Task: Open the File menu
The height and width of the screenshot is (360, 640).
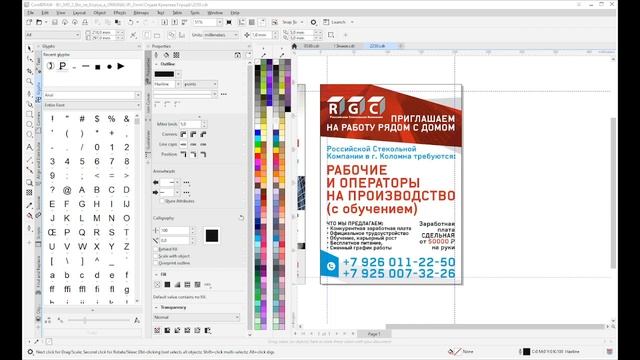Action: point(31,13)
